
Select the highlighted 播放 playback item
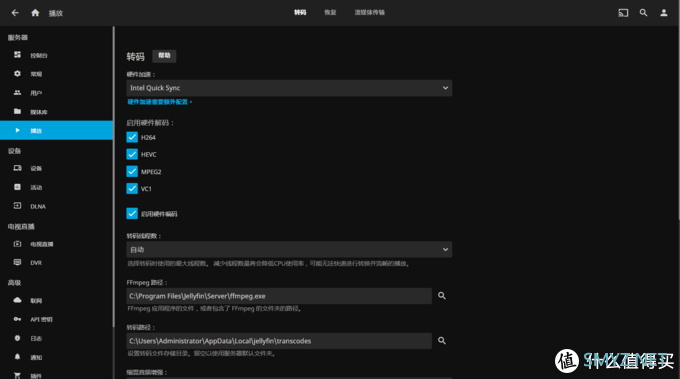pyautogui.click(x=56, y=131)
